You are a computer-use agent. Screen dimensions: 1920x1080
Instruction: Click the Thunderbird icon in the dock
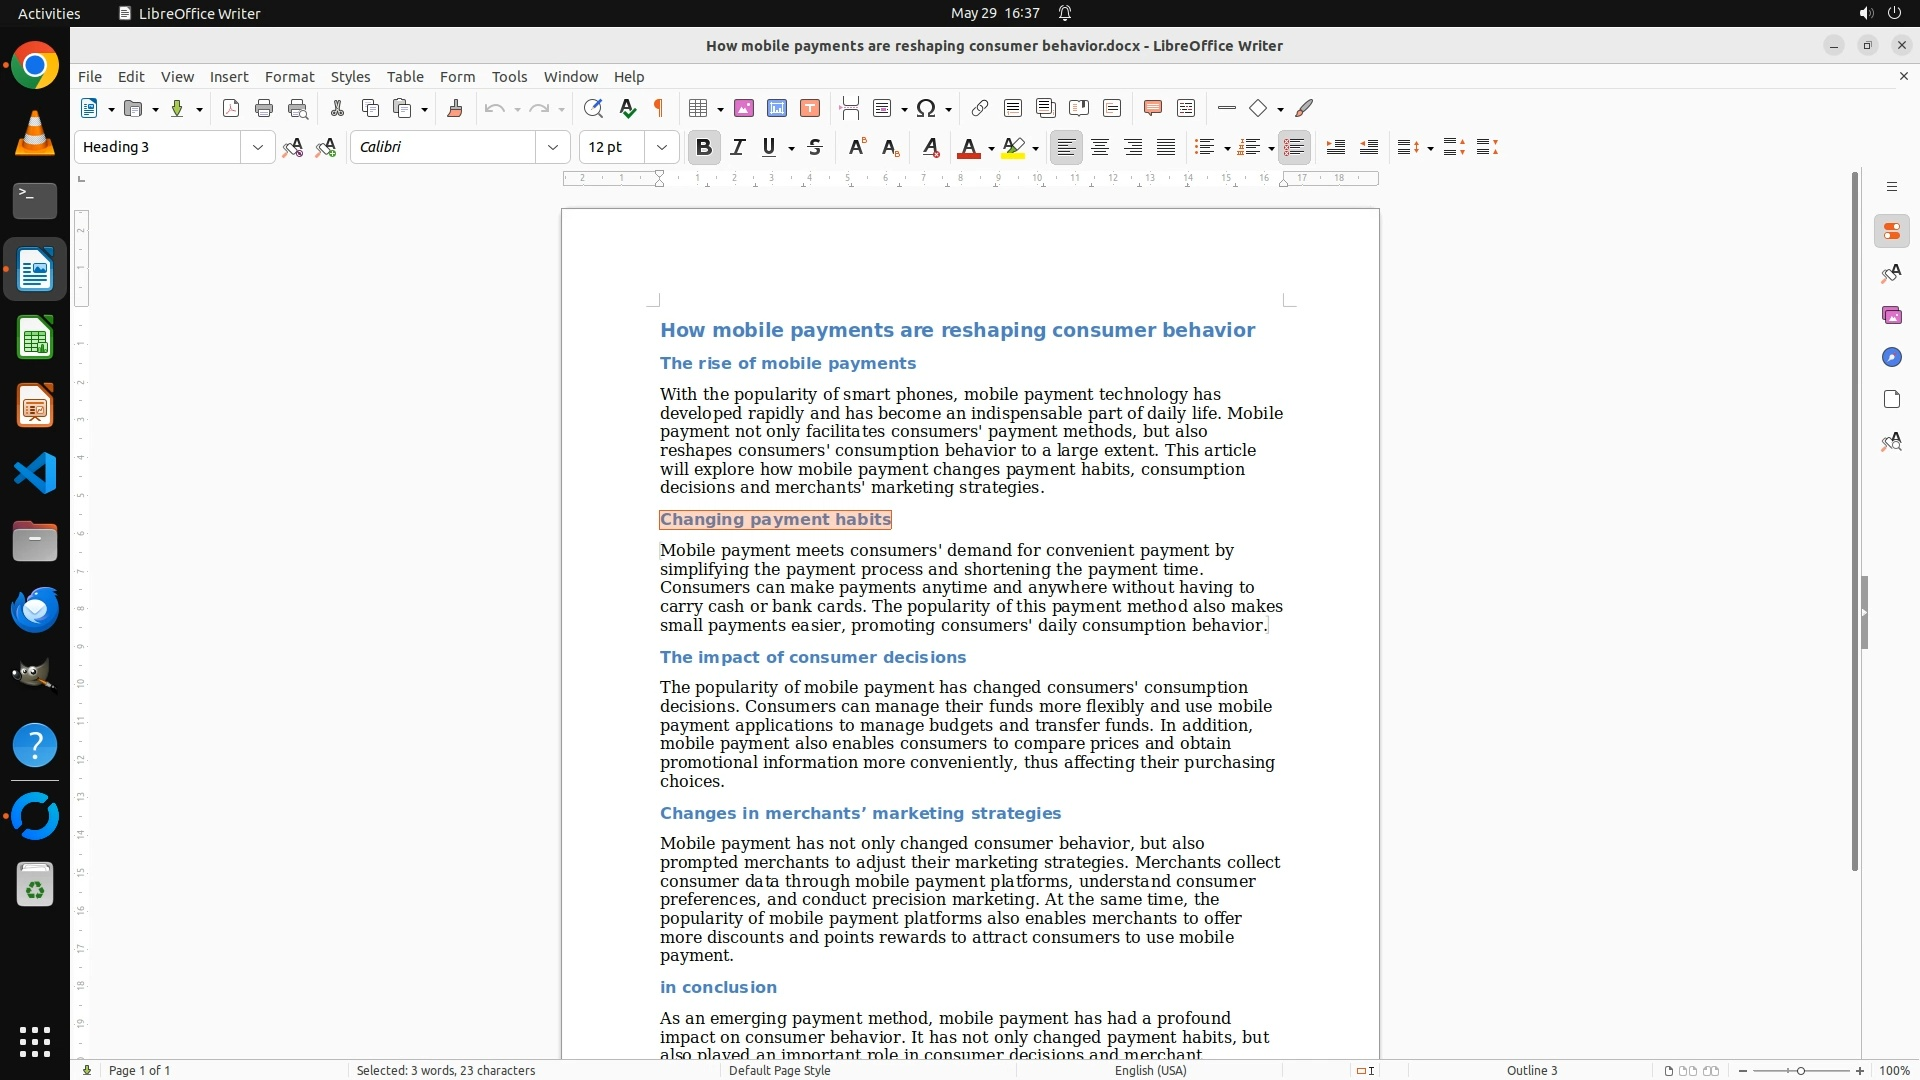[x=35, y=609]
